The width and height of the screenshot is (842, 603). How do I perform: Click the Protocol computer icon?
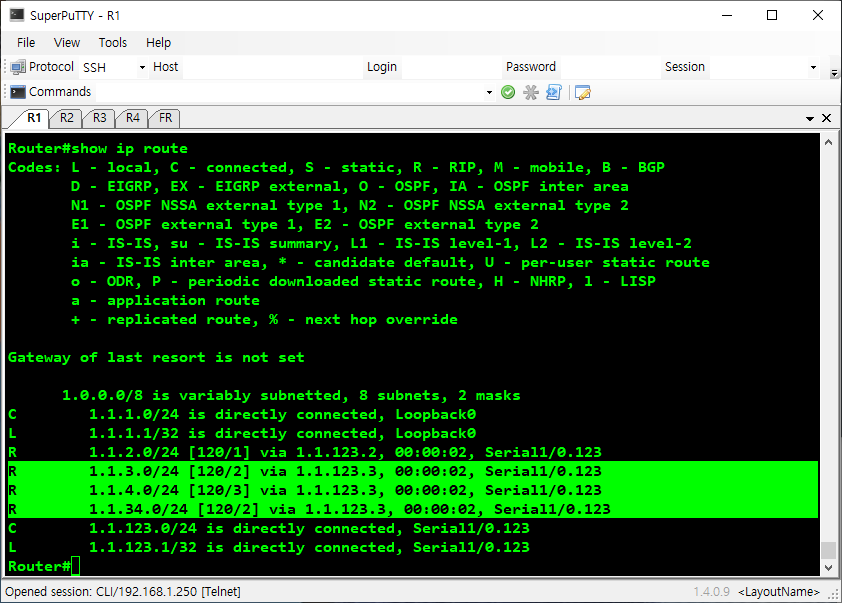[x=18, y=67]
